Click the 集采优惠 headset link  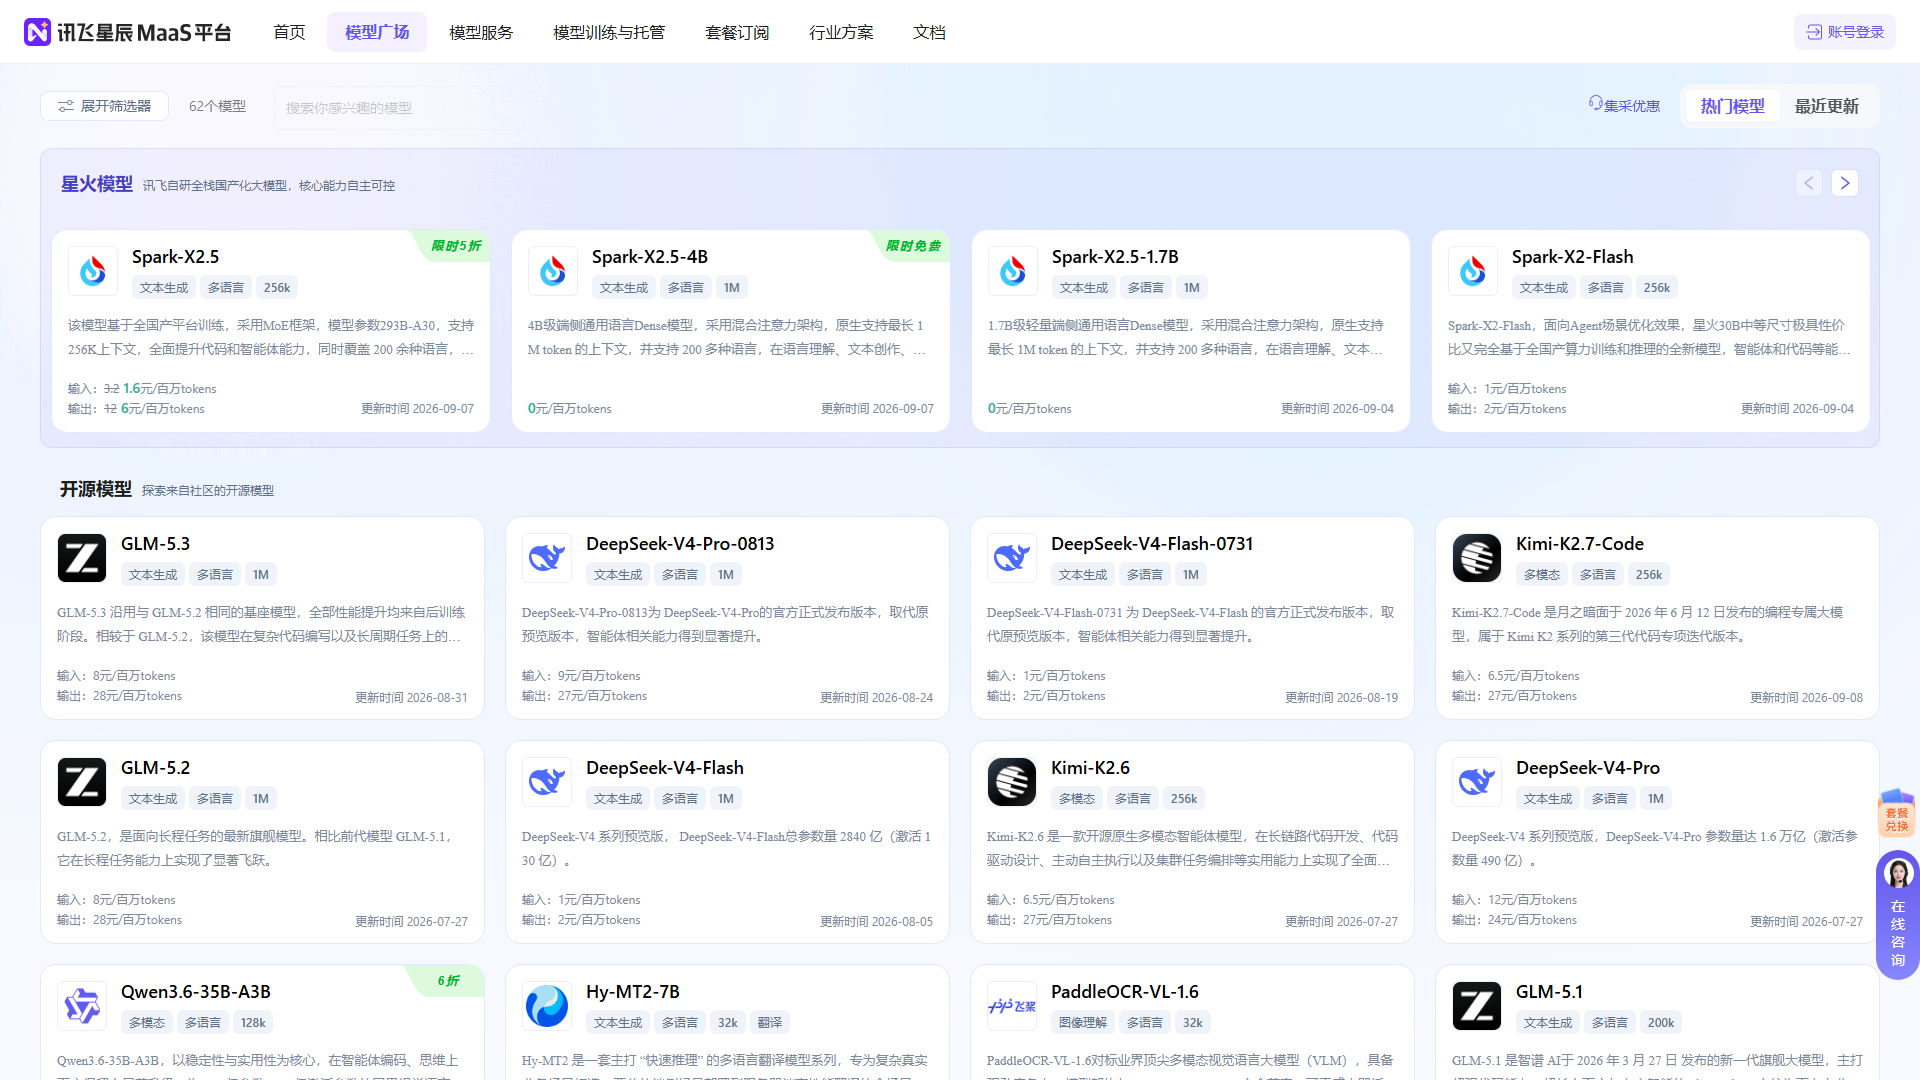pyautogui.click(x=1624, y=105)
